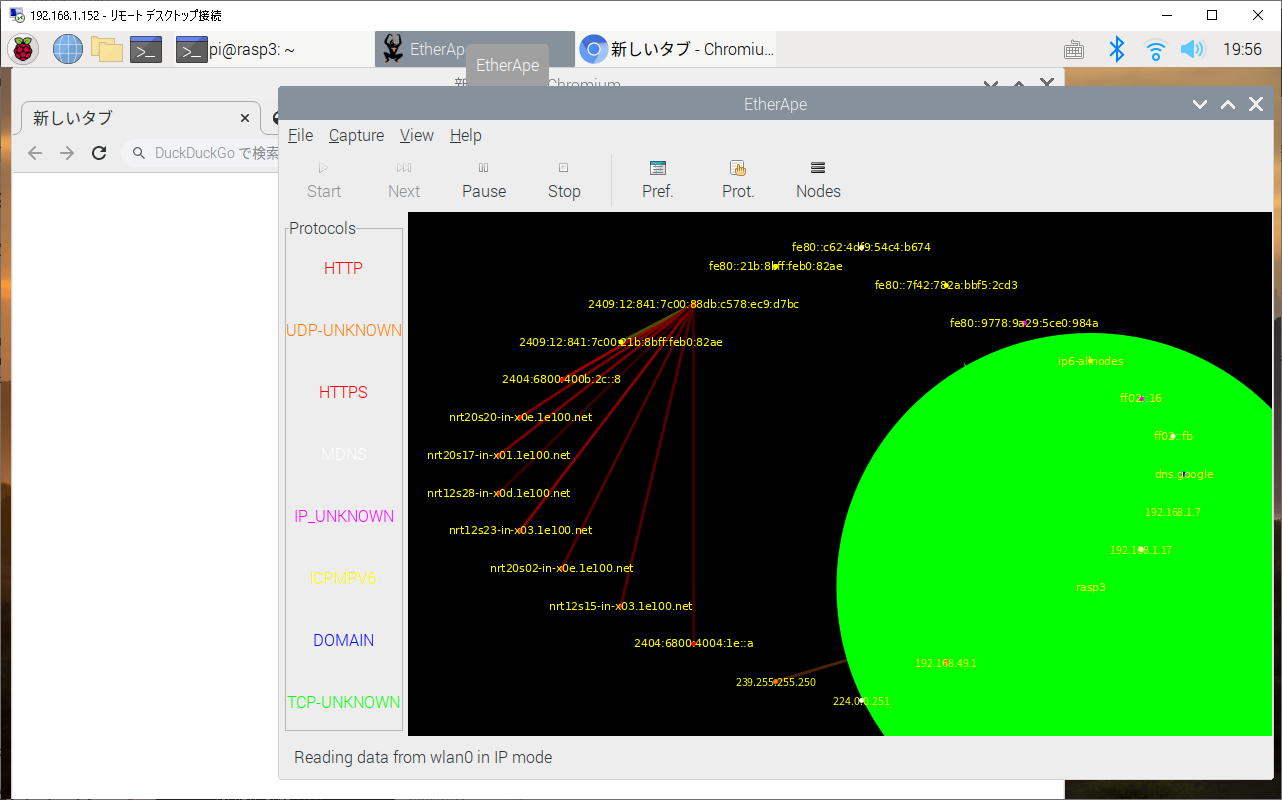Pause the capture with the Pause icon

pyautogui.click(x=483, y=180)
